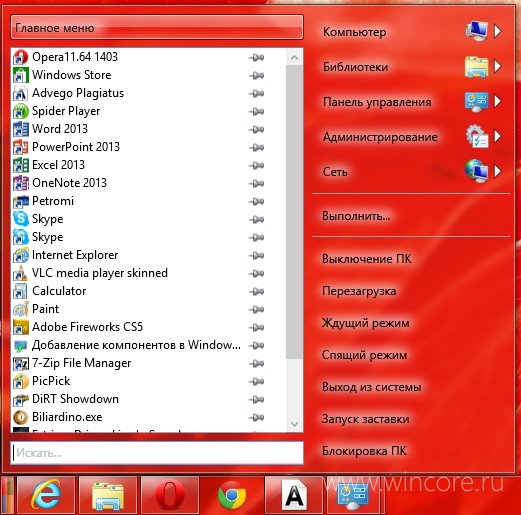Image resolution: width=521 pixels, height=515 pixels.
Task: Click the Главное меню header bar
Action: pyautogui.click(x=157, y=27)
